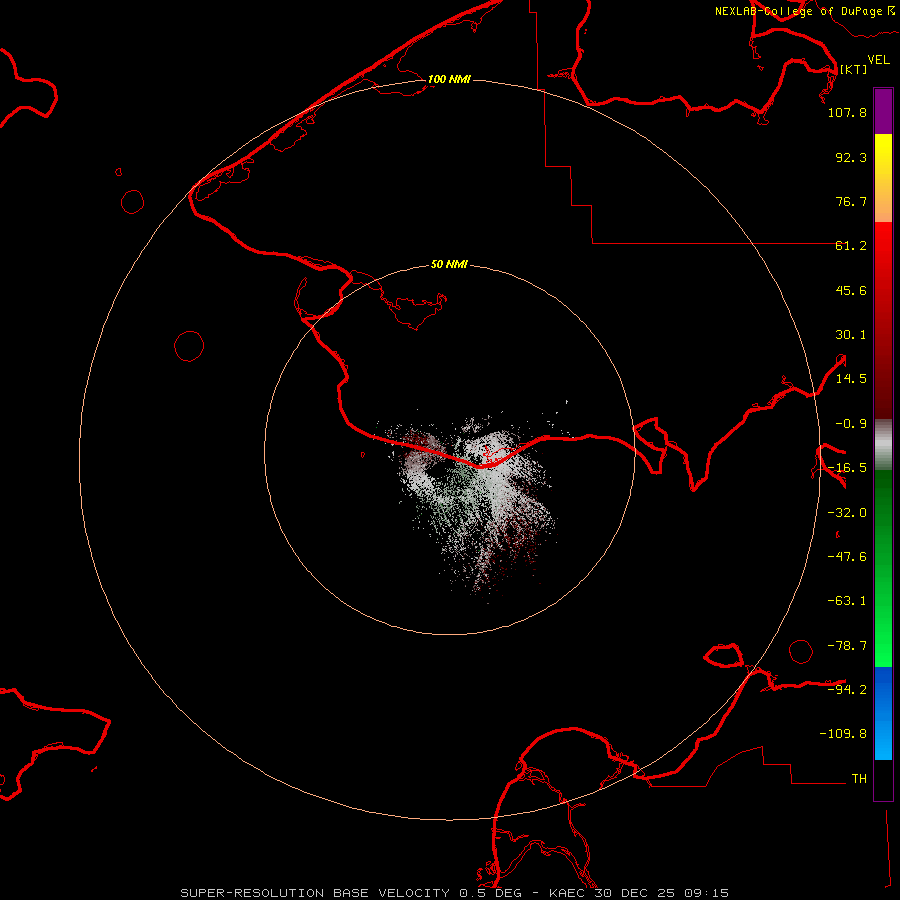900x900 pixels.
Task: Select the -32.0 legend value
Action: click(x=847, y=513)
